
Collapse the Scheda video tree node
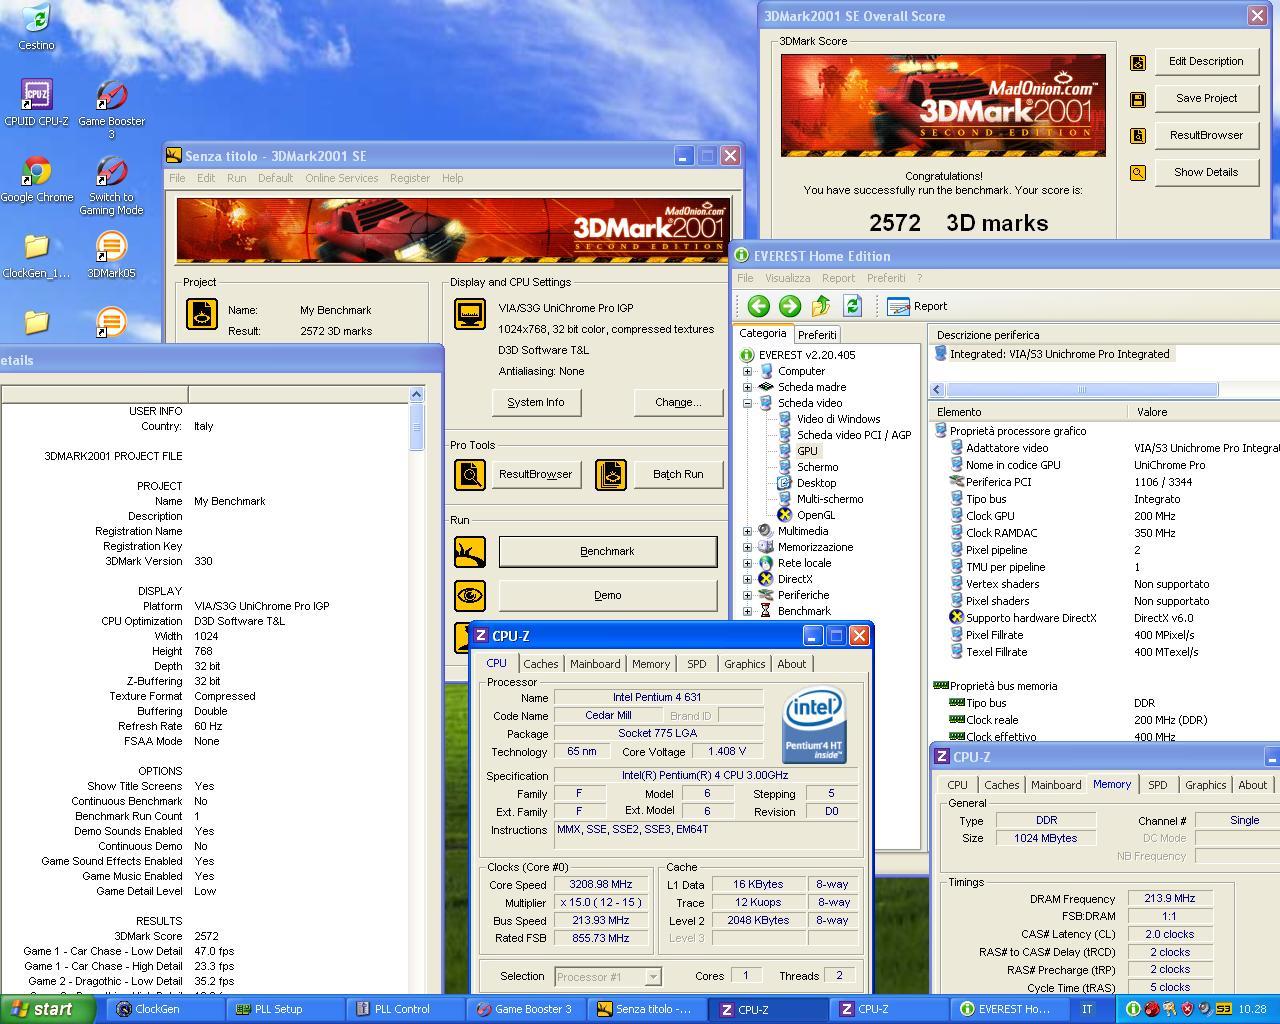click(x=747, y=403)
